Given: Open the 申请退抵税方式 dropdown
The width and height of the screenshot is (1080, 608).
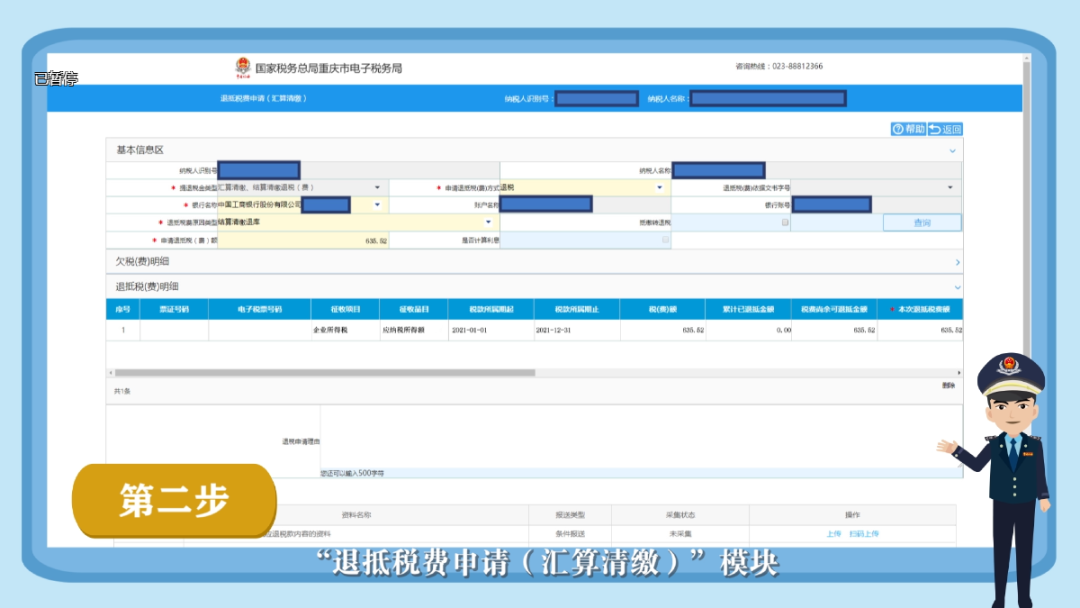Looking at the screenshot, I should [x=659, y=187].
